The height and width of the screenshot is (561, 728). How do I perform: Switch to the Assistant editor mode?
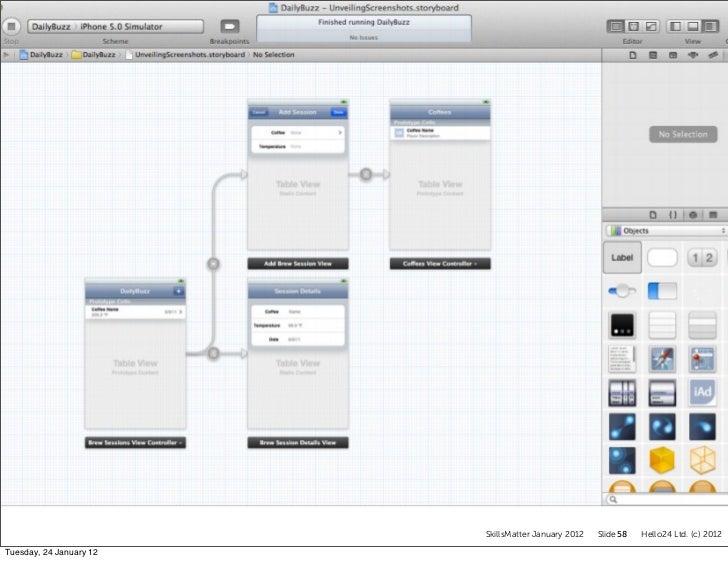[x=633, y=26]
